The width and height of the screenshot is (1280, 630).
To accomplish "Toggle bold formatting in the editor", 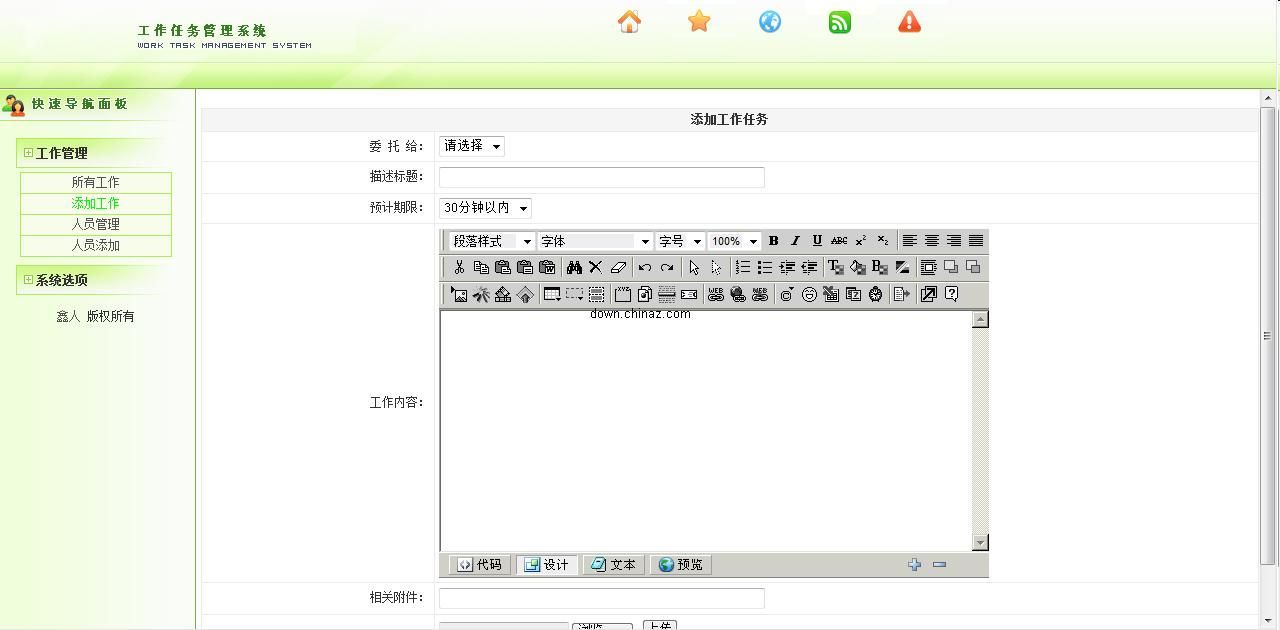I will click(x=773, y=241).
